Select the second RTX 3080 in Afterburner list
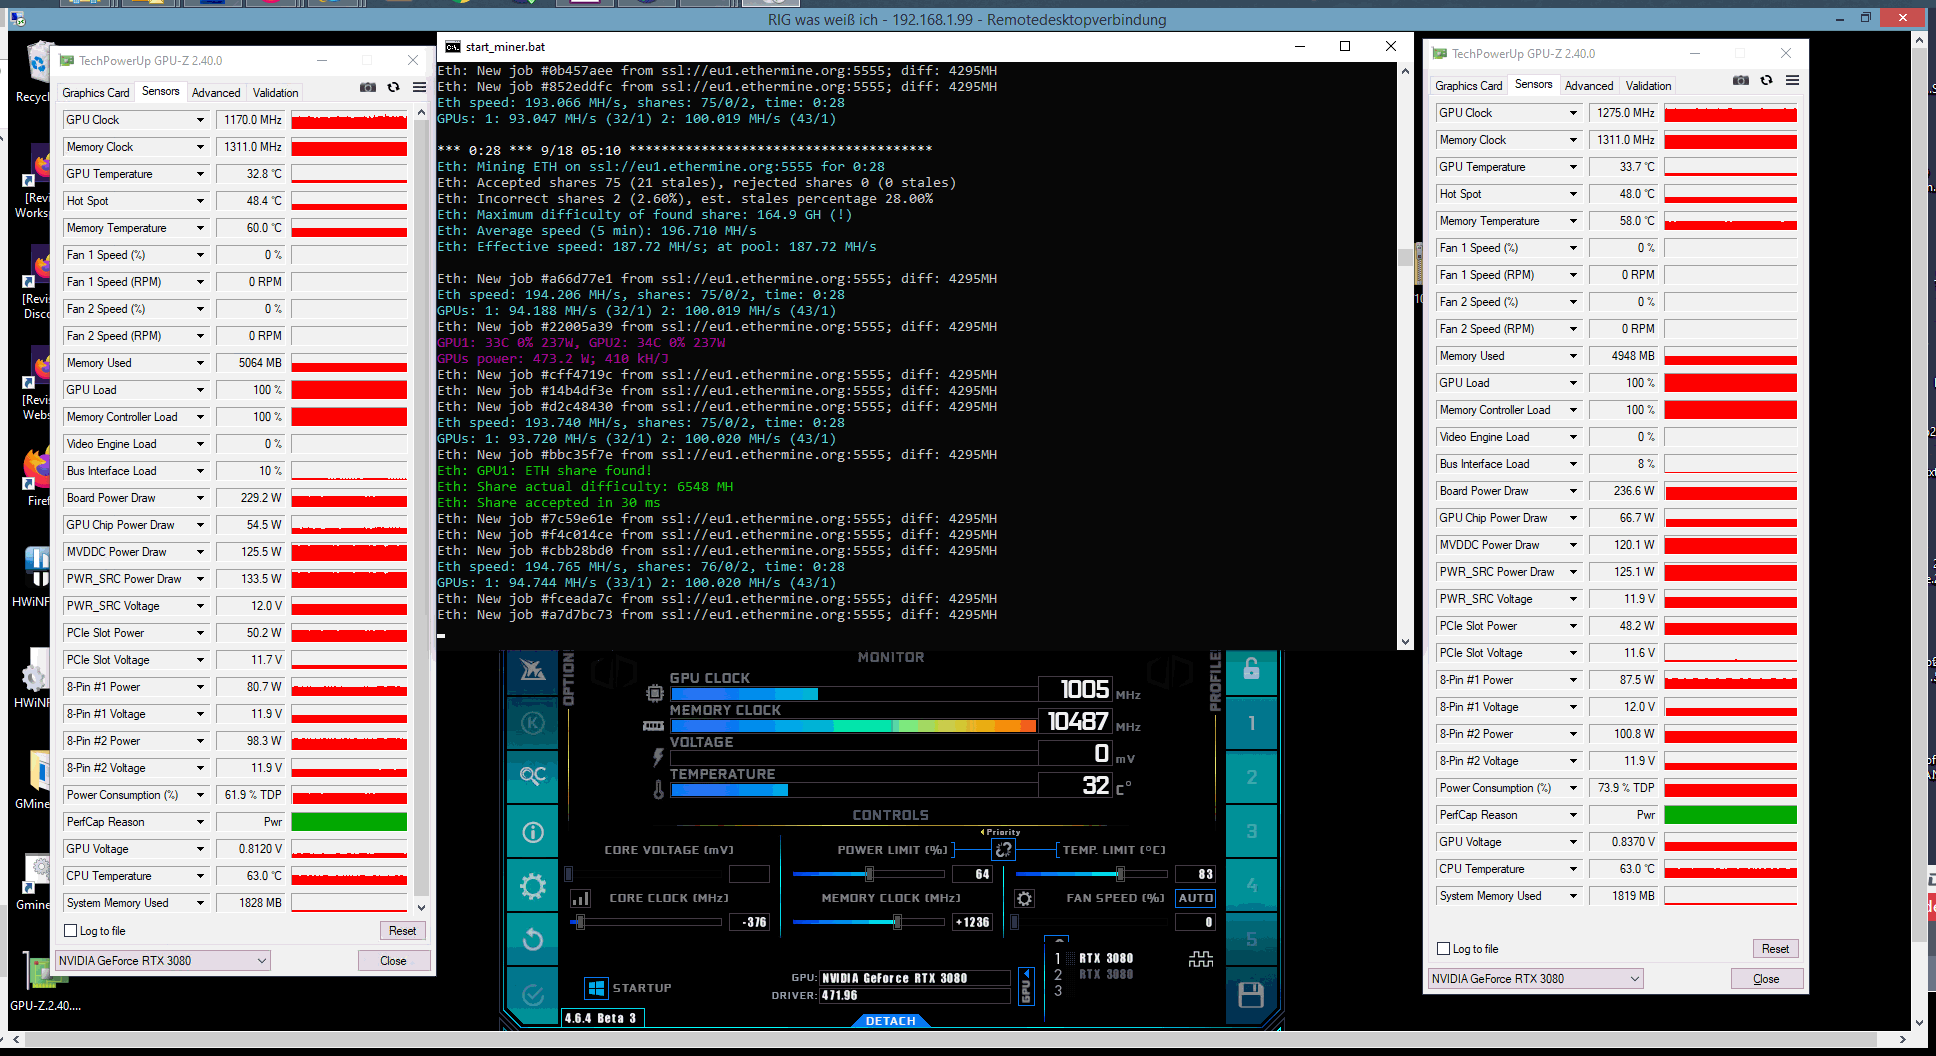Screen dimensions: 1936x1056 click(1106, 974)
